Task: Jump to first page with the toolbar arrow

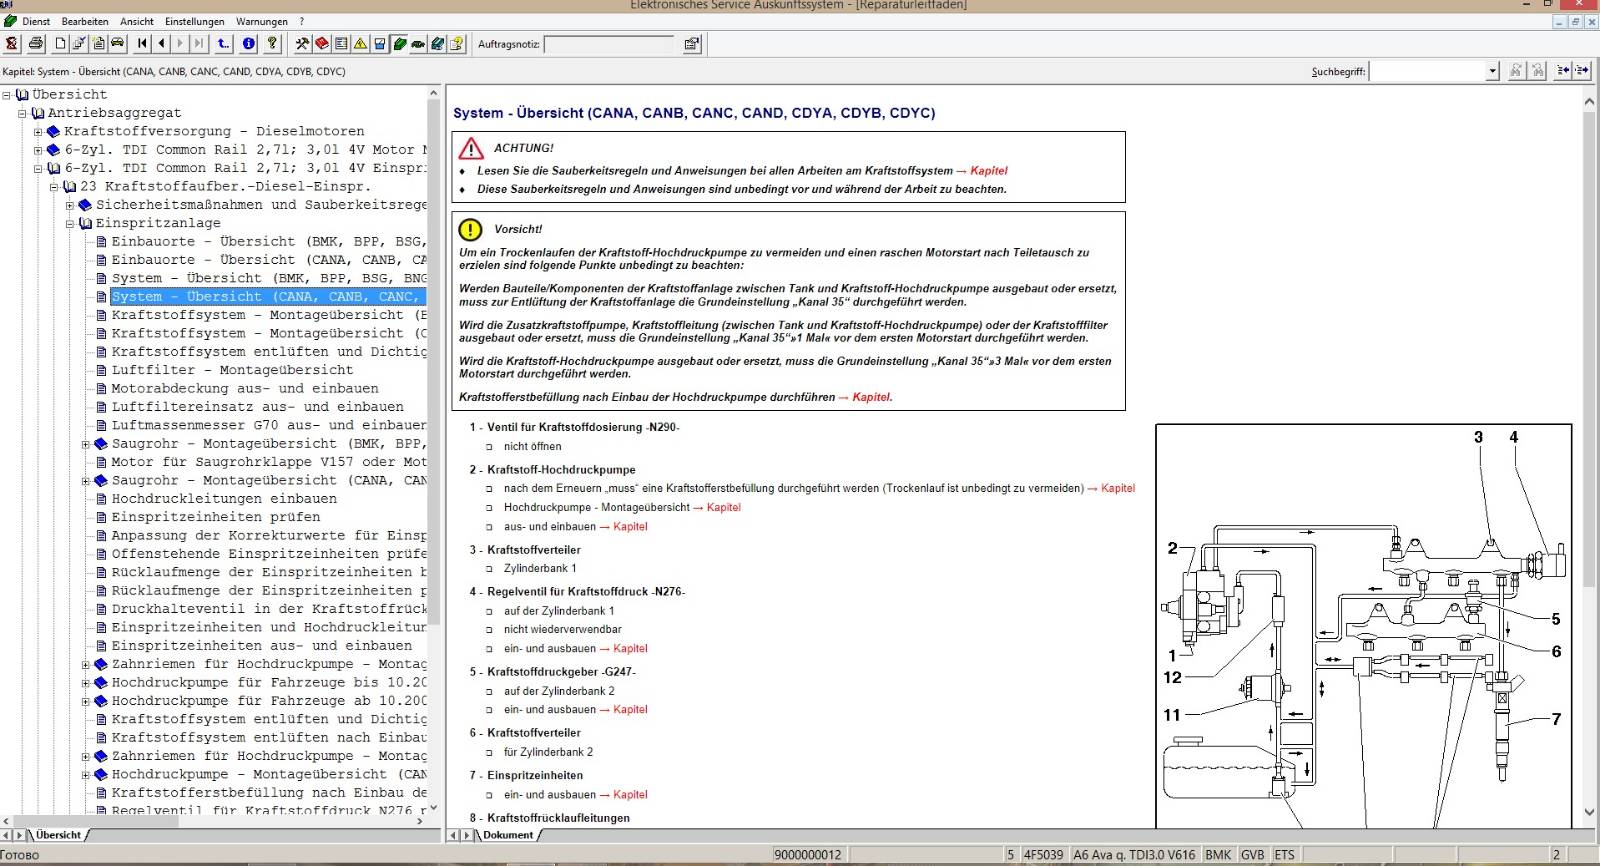Action: (x=142, y=44)
